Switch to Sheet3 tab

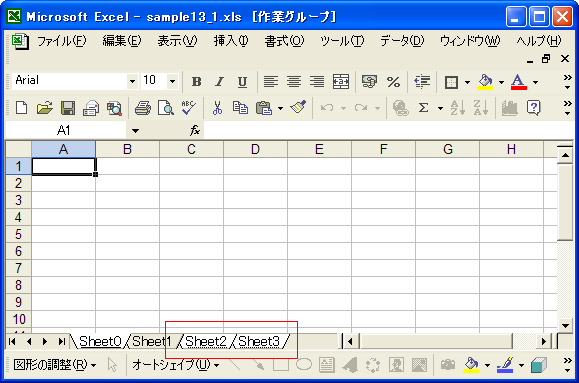[x=259, y=342]
